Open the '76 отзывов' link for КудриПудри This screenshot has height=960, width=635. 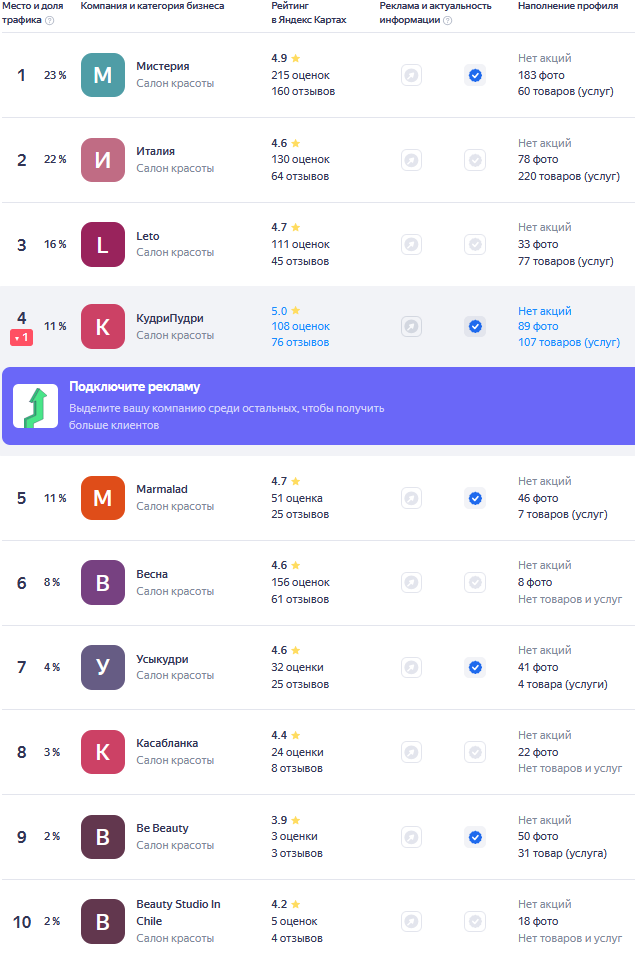(300, 342)
